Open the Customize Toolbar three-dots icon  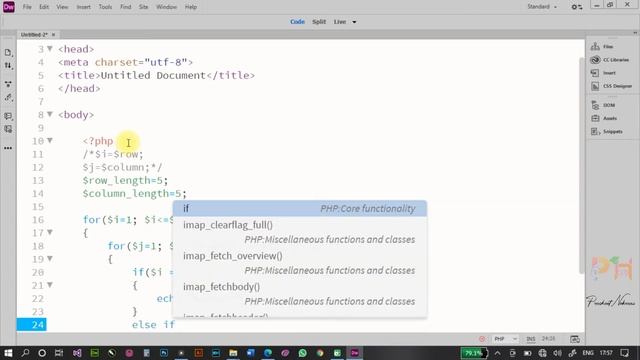click(x=8, y=148)
